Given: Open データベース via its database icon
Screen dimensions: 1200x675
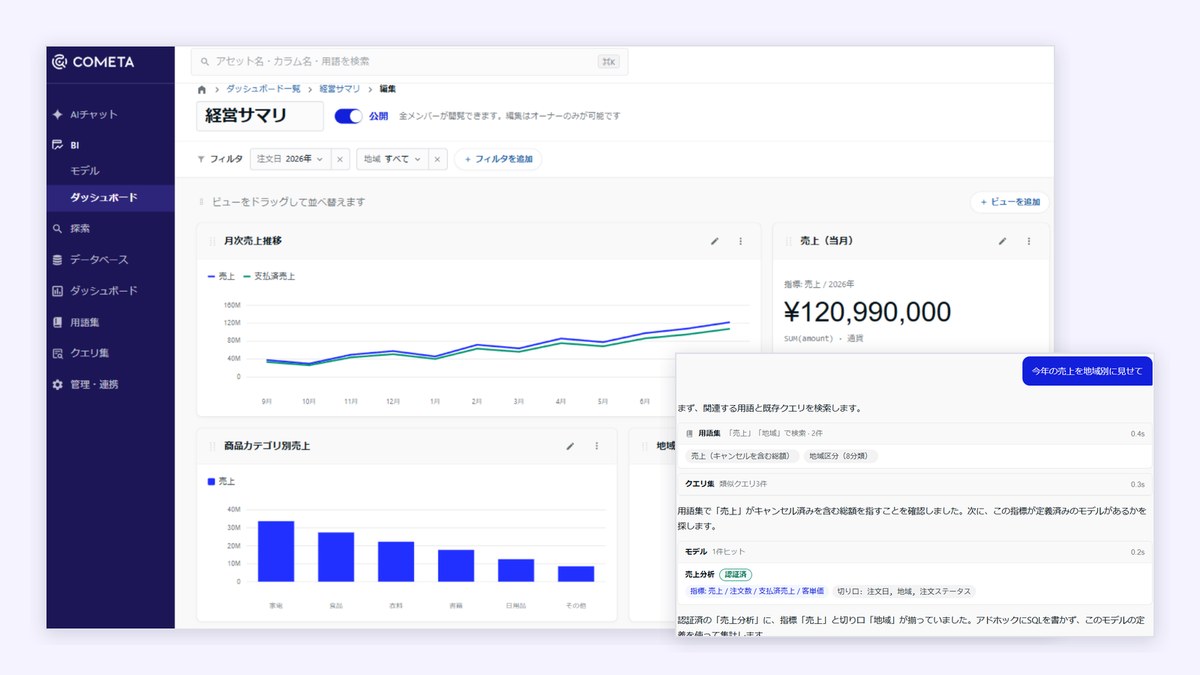Looking at the screenshot, I should [x=58, y=260].
